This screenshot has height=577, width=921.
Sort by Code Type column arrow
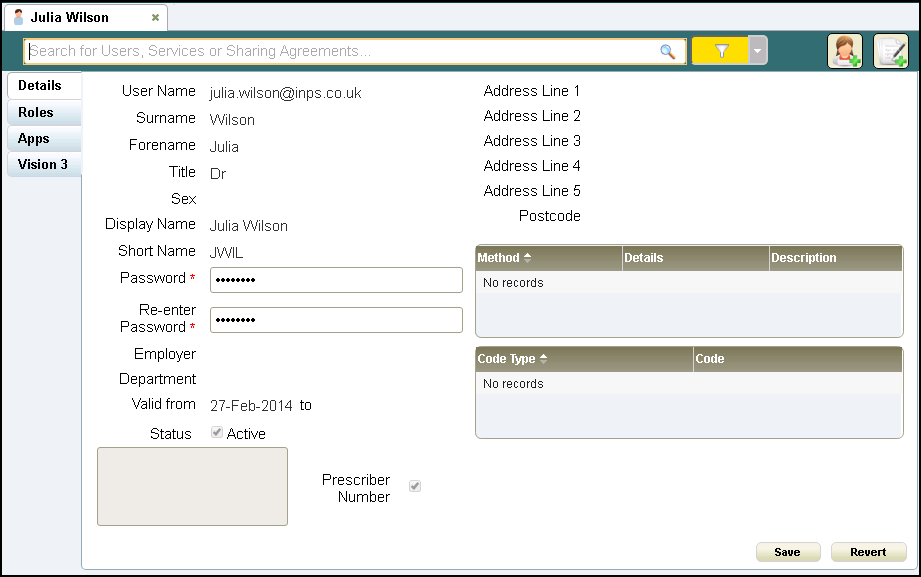click(542, 359)
